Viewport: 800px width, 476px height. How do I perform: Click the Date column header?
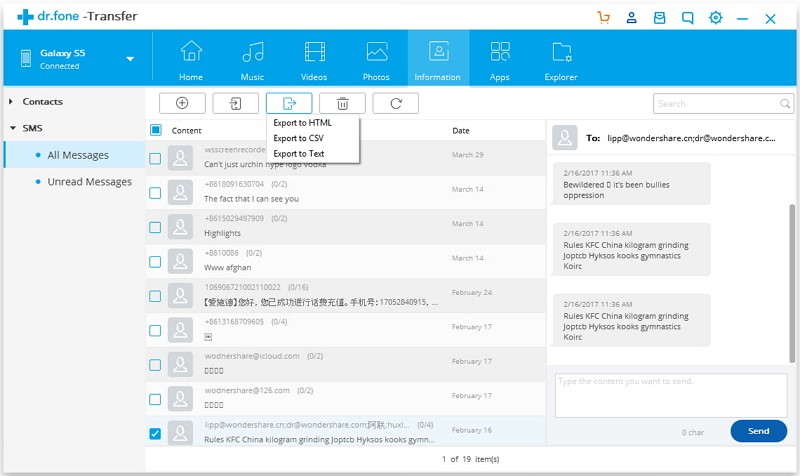click(x=461, y=131)
